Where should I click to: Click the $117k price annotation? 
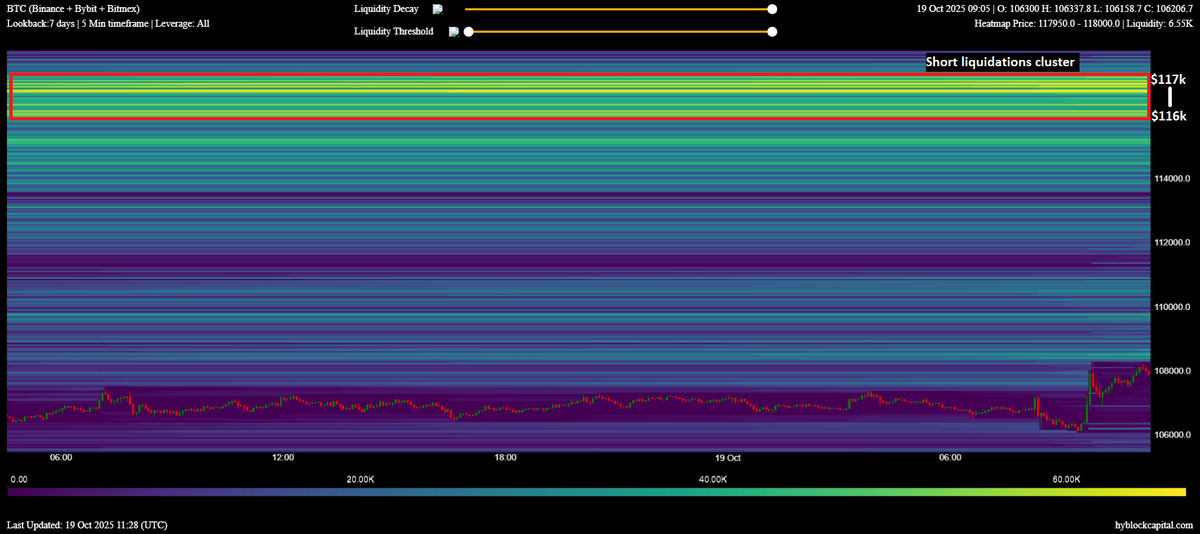[x=1168, y=78]
